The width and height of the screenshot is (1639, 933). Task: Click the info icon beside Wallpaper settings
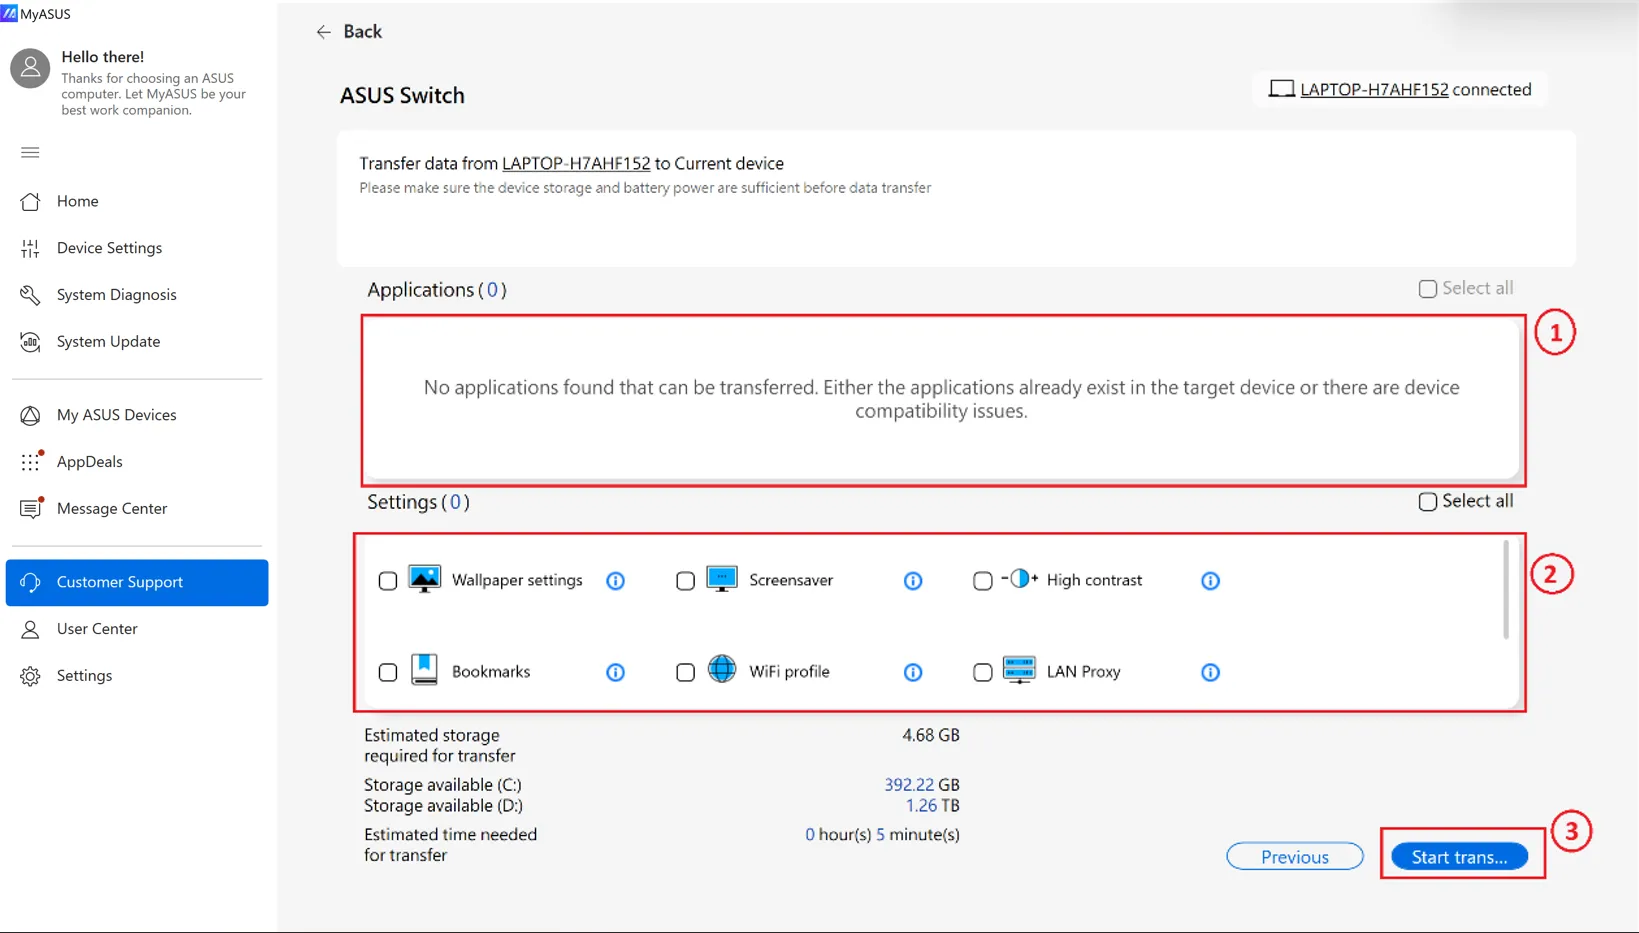[x=615, y=580]
